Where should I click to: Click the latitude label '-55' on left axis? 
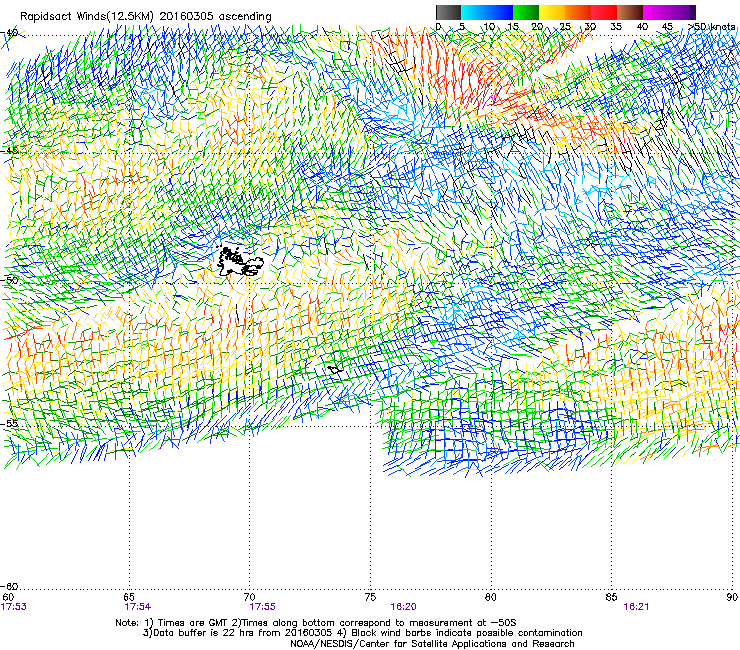coord(9,423)
